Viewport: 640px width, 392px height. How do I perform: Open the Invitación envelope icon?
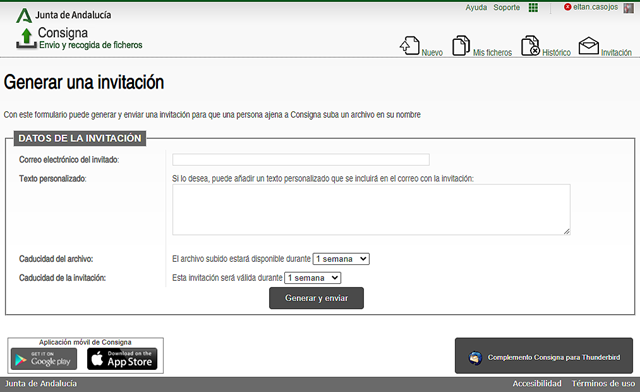click(x=589, y=46)
